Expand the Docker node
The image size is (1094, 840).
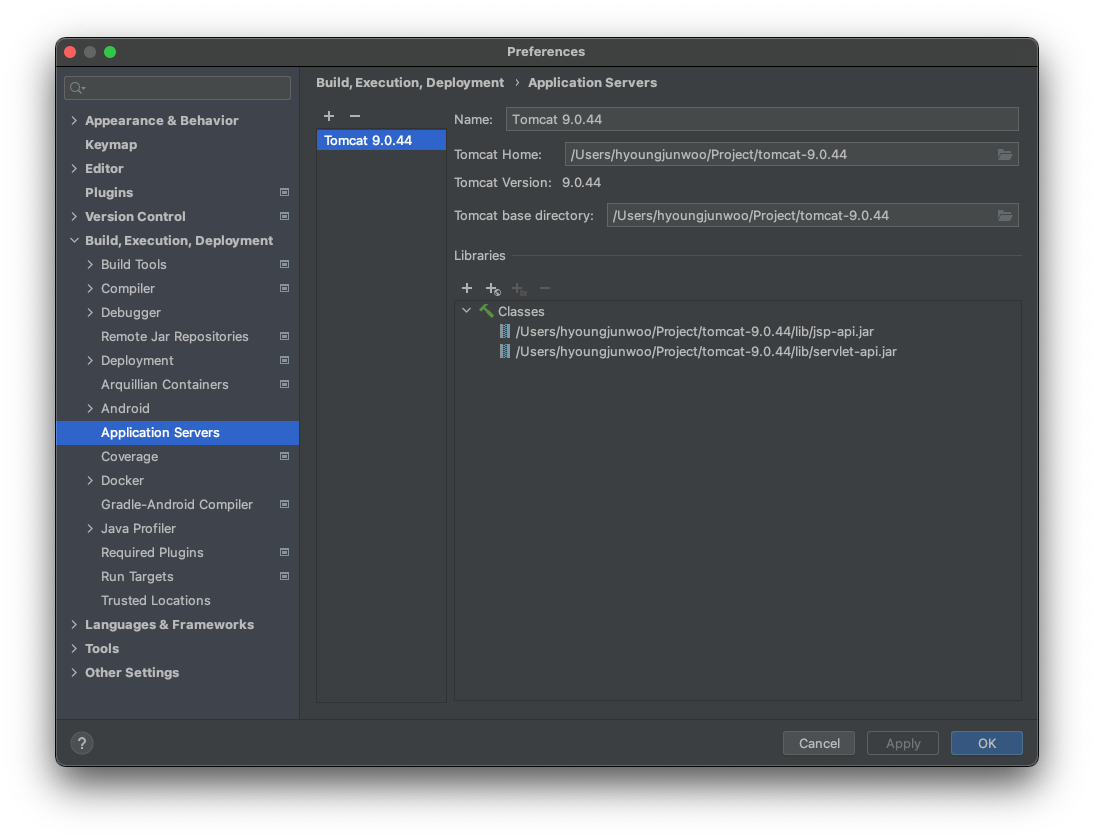coord(90,481)
